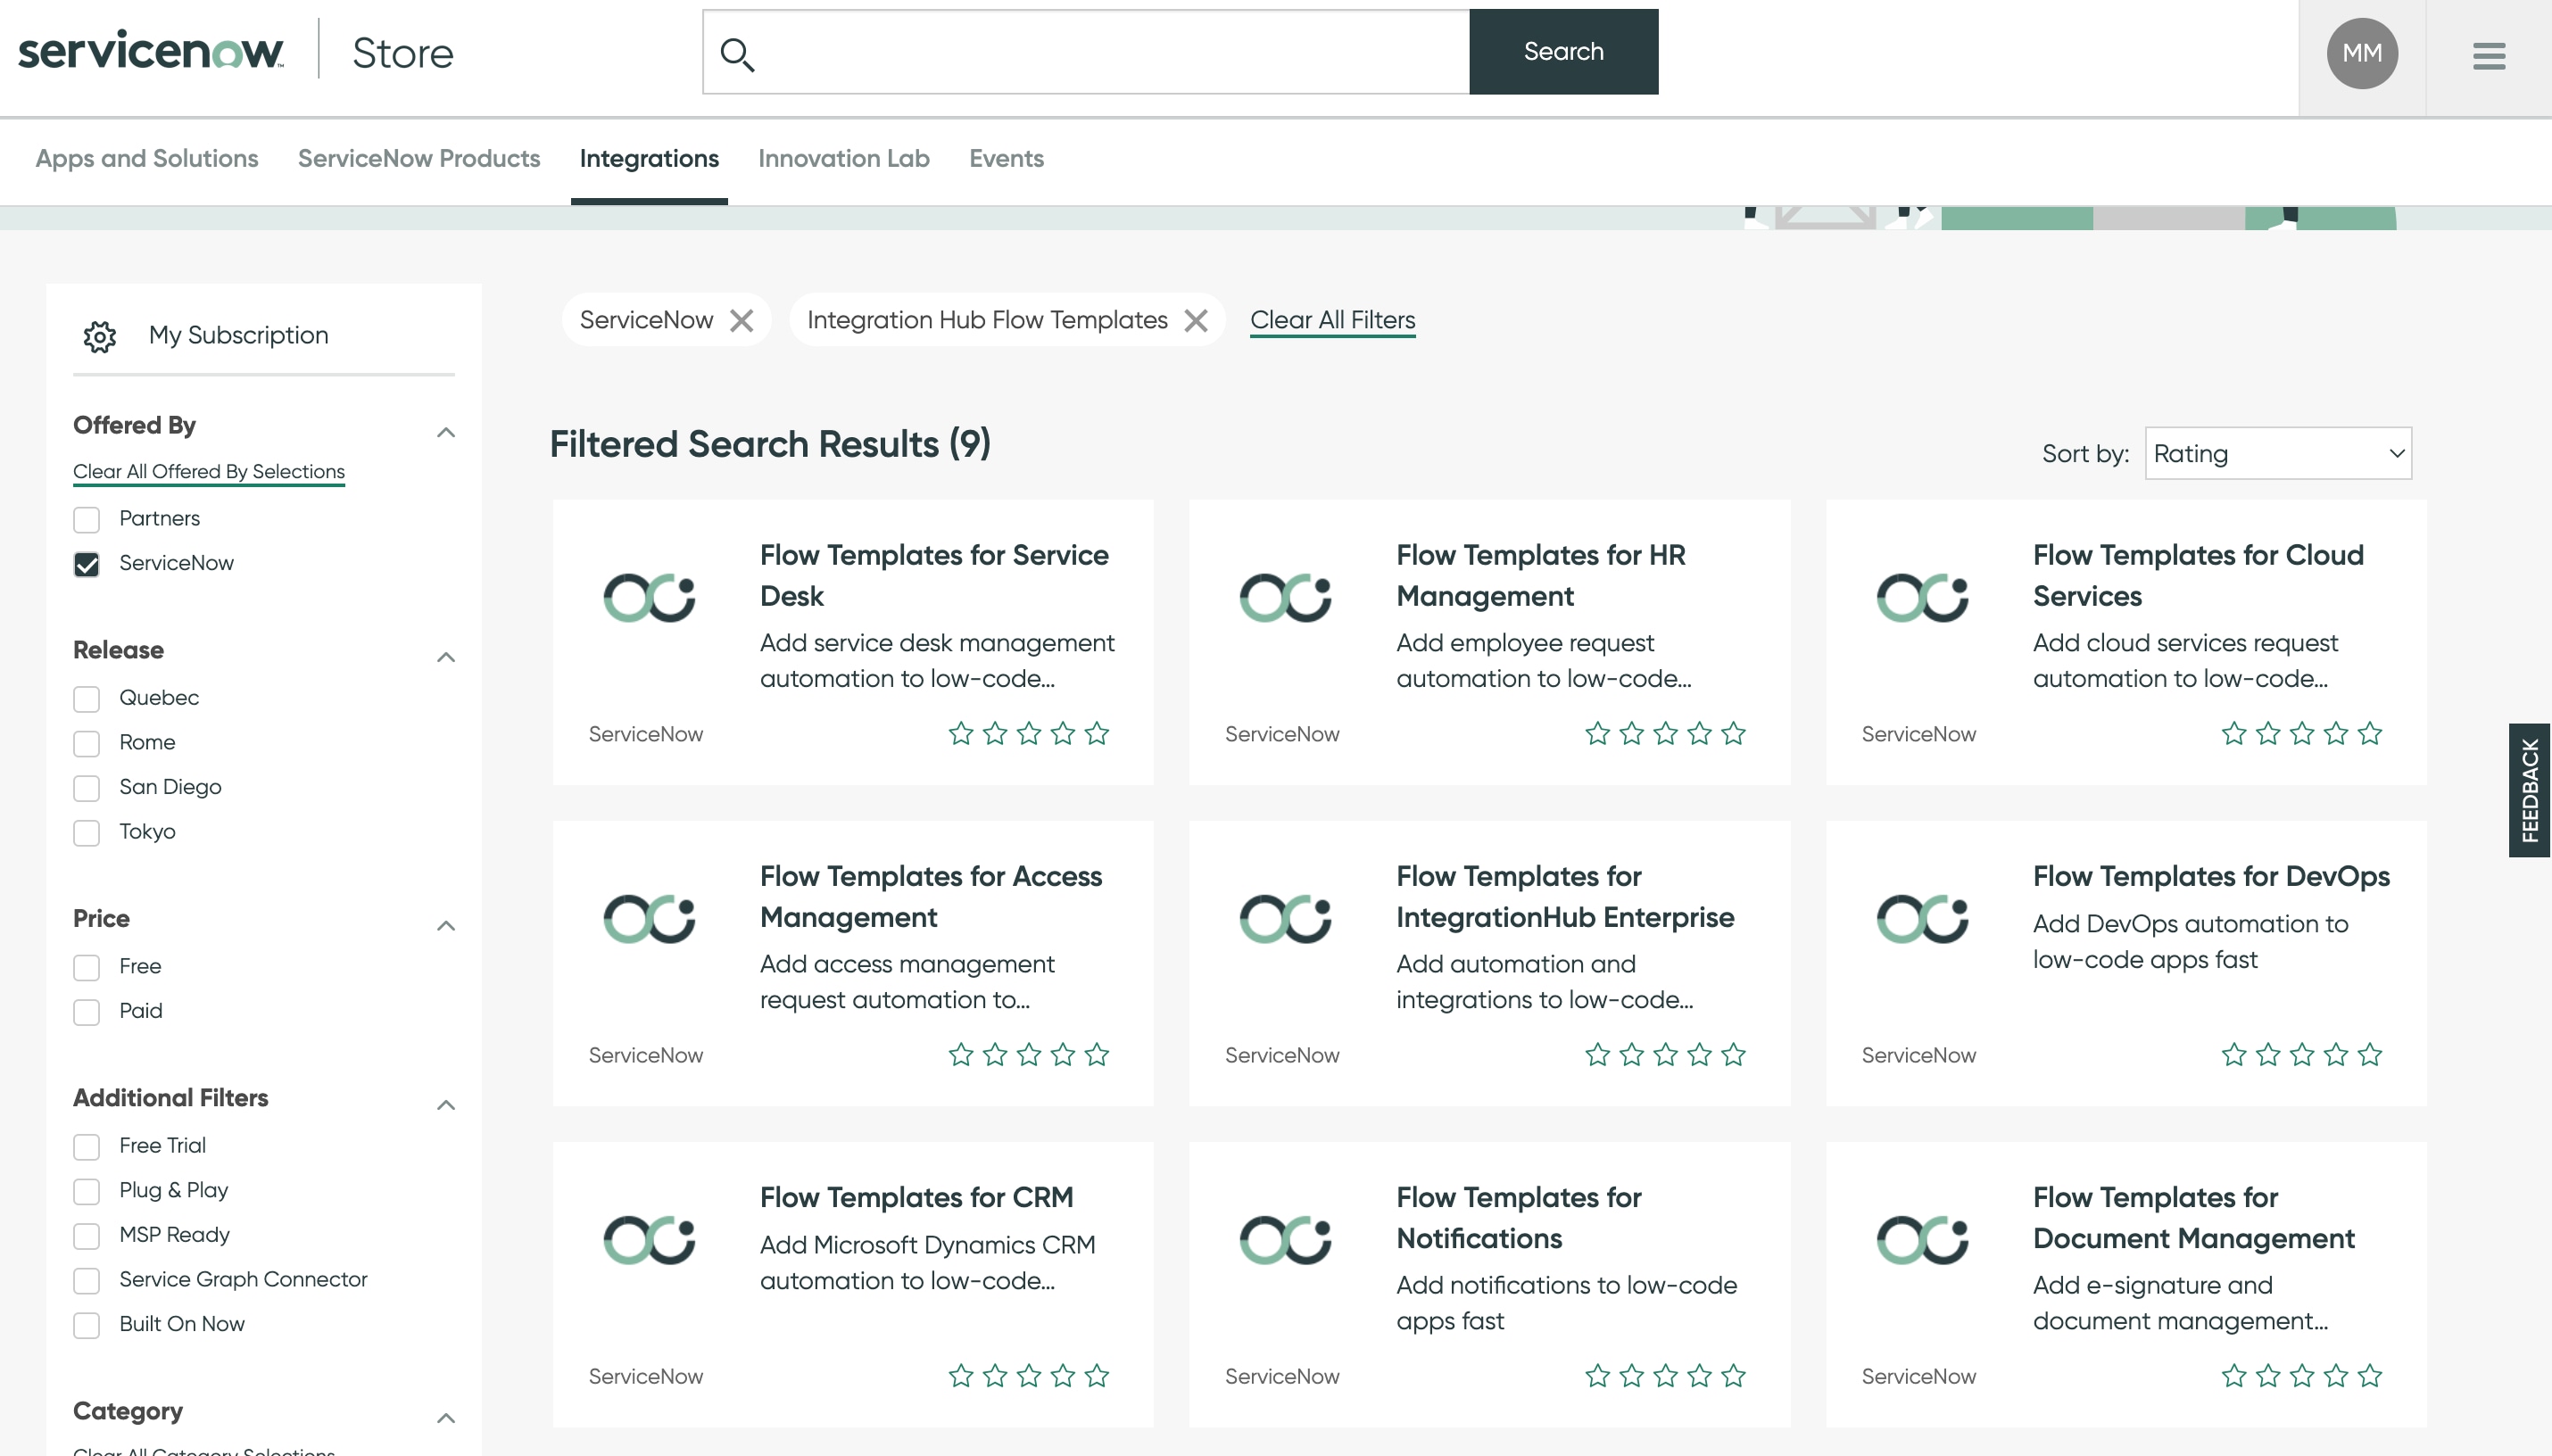The image size is (2552, 1456).
Task: Tick the San Diego release checkbox
Action: point(87,788)
